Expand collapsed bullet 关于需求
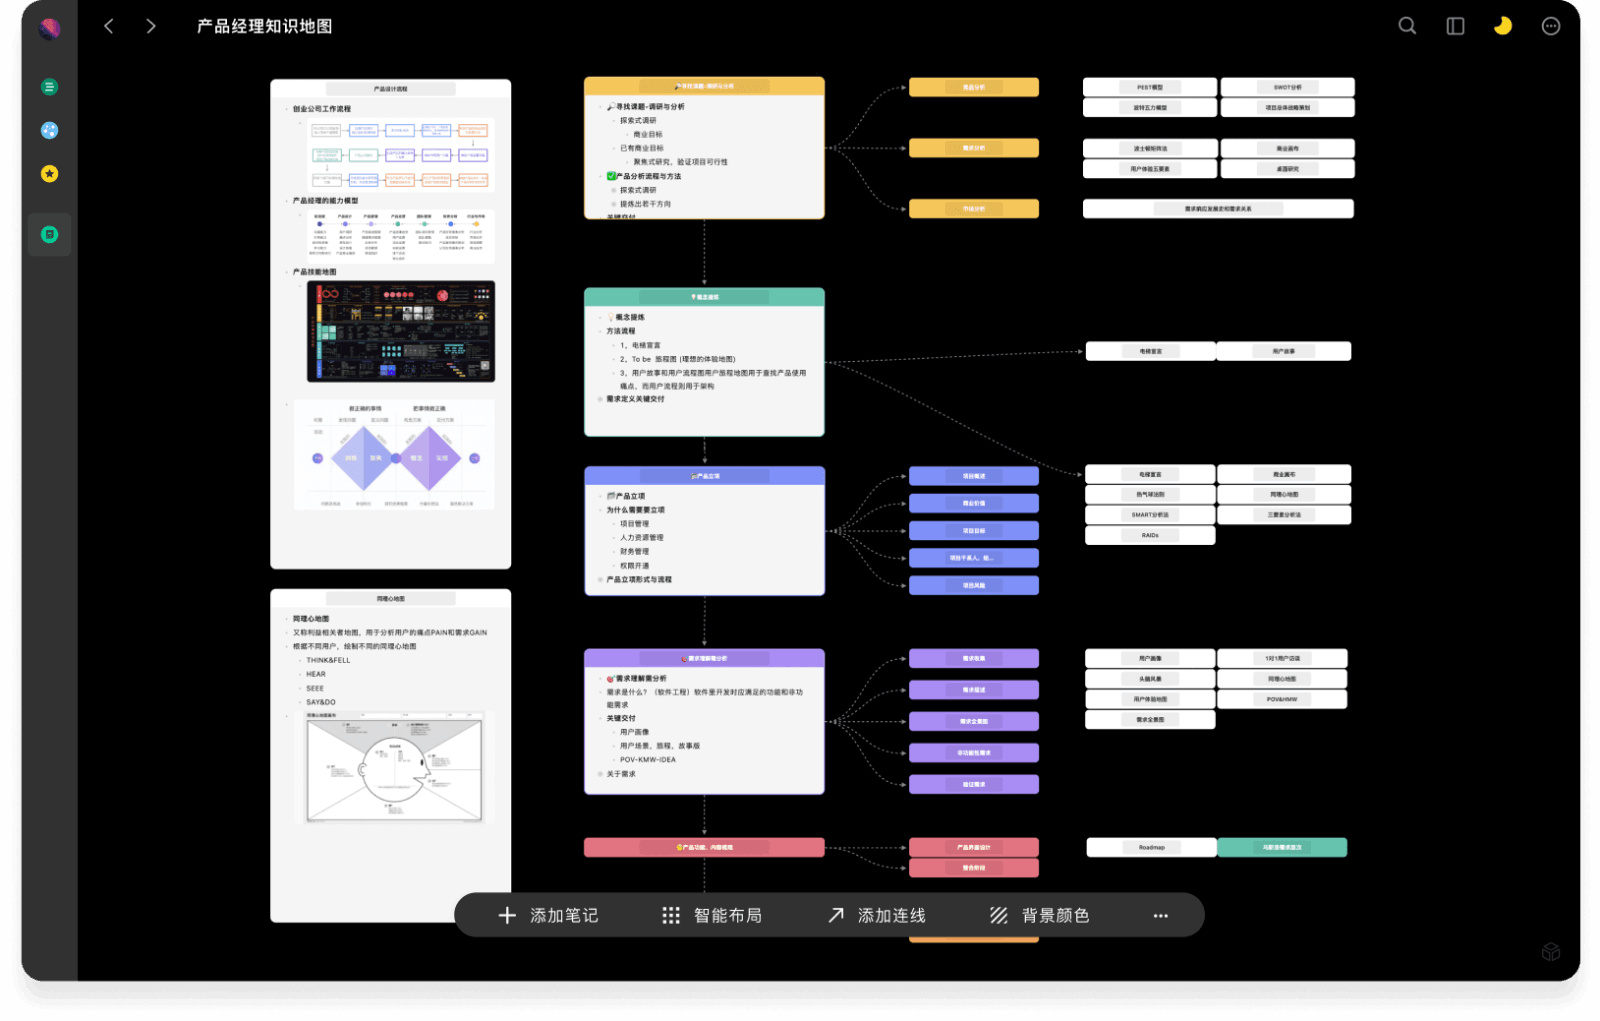 point(599,774)
